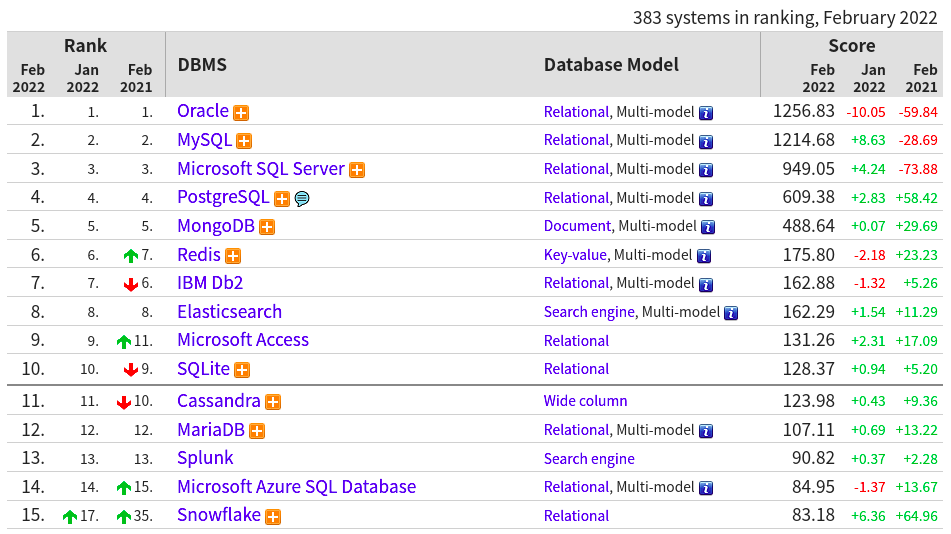Click the info icon in the Redis row
The width and height of the screenshot is (951, 534).
[704, 256]
